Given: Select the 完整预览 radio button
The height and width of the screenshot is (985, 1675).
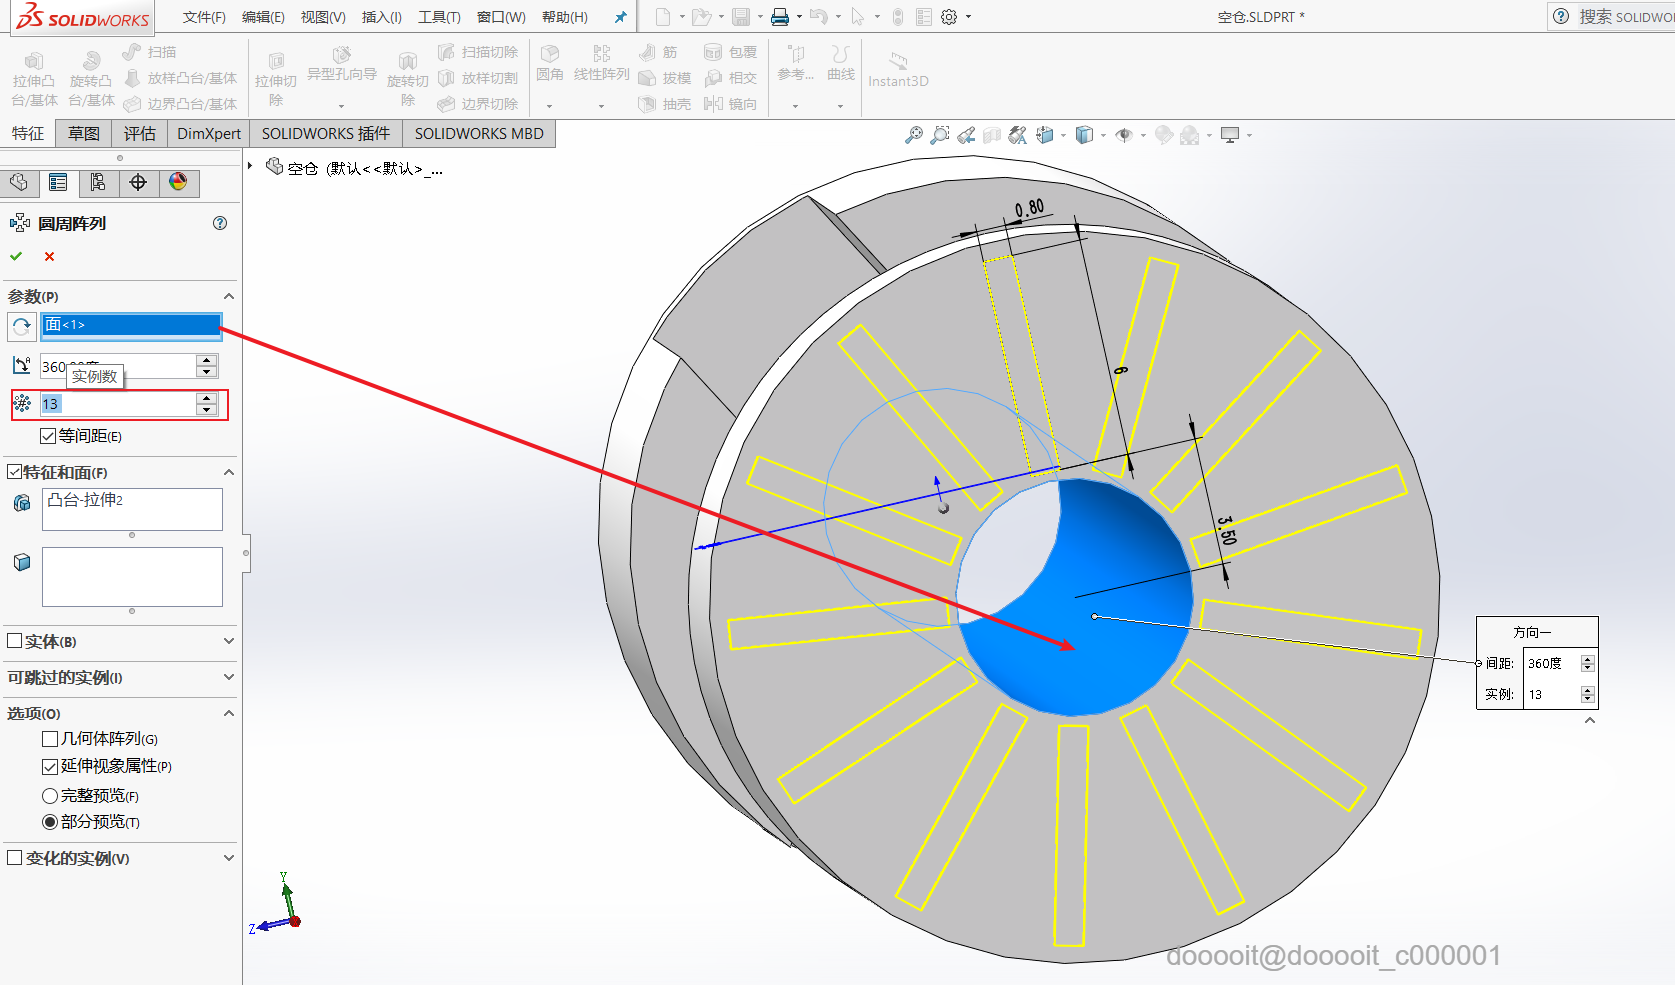Looking at the screenshot, I should 50,796.
